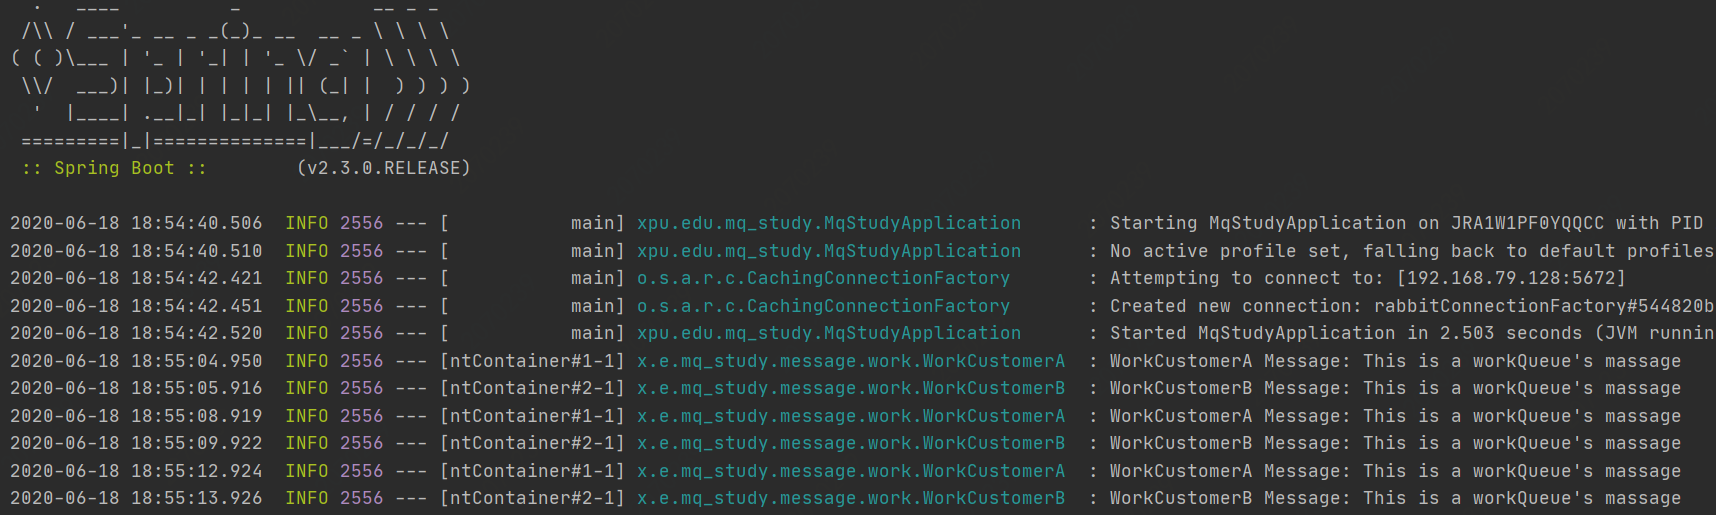Click CachingConnectionFactory on the 18:54:42.421 line
The image size is (1716, 515).
tap(823, 278)
